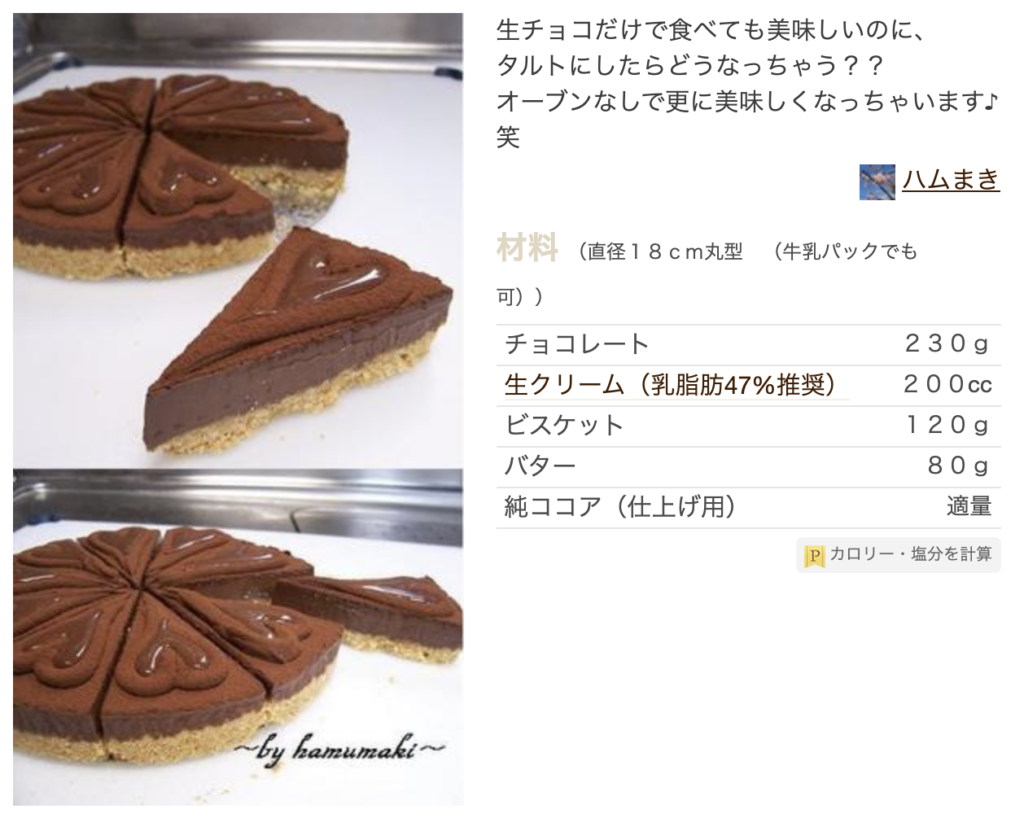The width and height of the screenshot is (1024, 822).
Task: Click the バター ingredient name
Action: coord(539,466)
